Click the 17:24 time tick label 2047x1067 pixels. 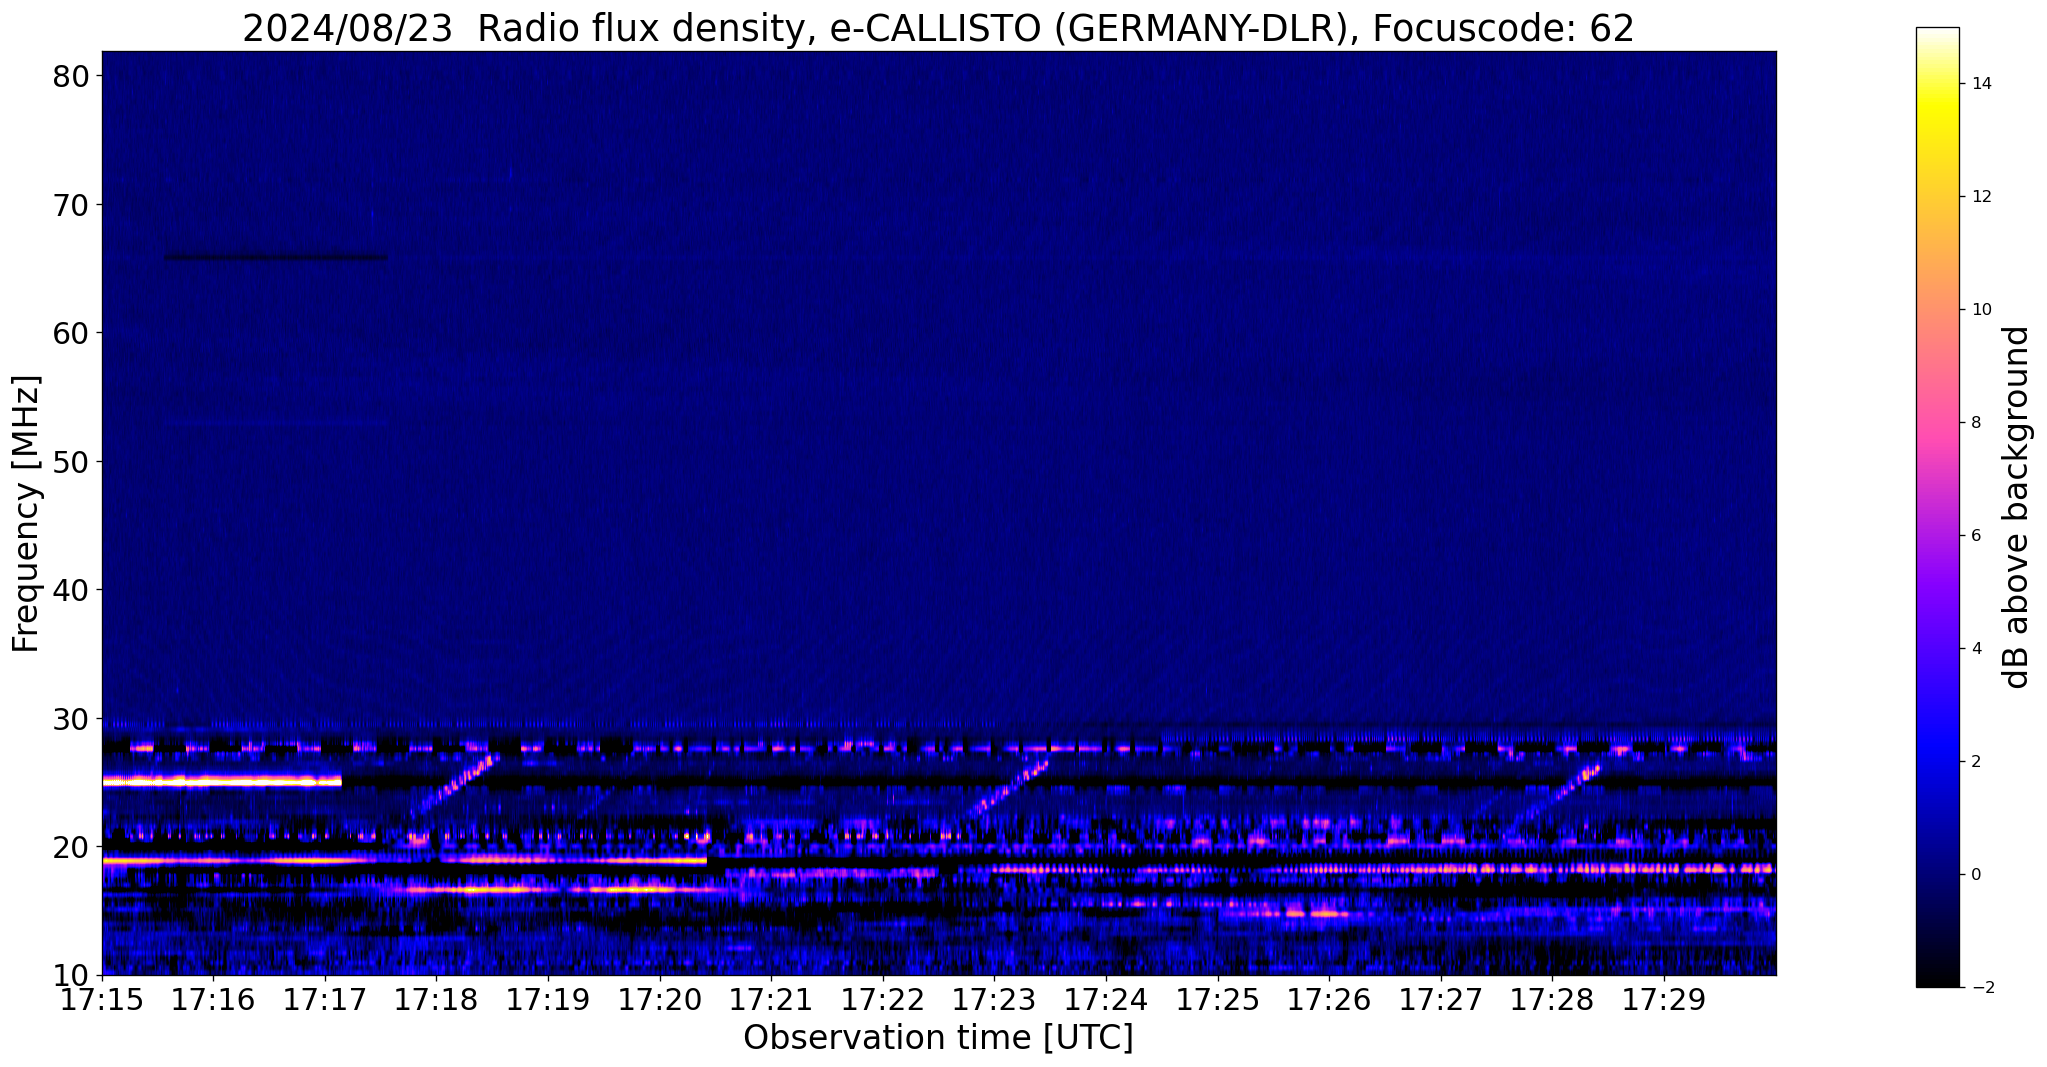click(1106, 1000)
